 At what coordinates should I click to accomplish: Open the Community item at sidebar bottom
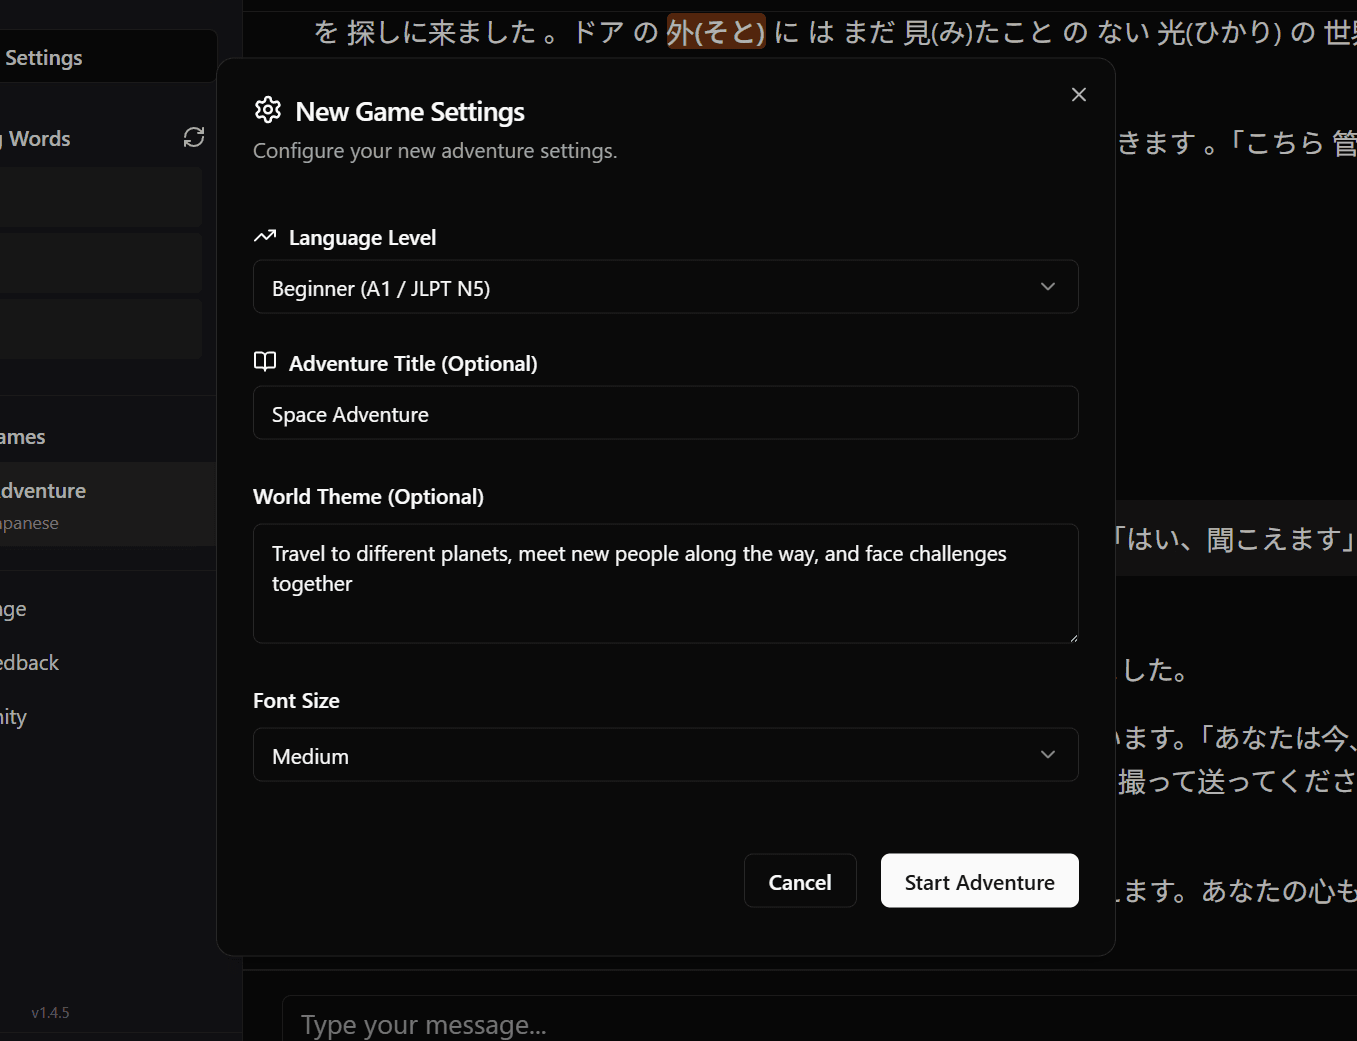(x=14, y=717)
